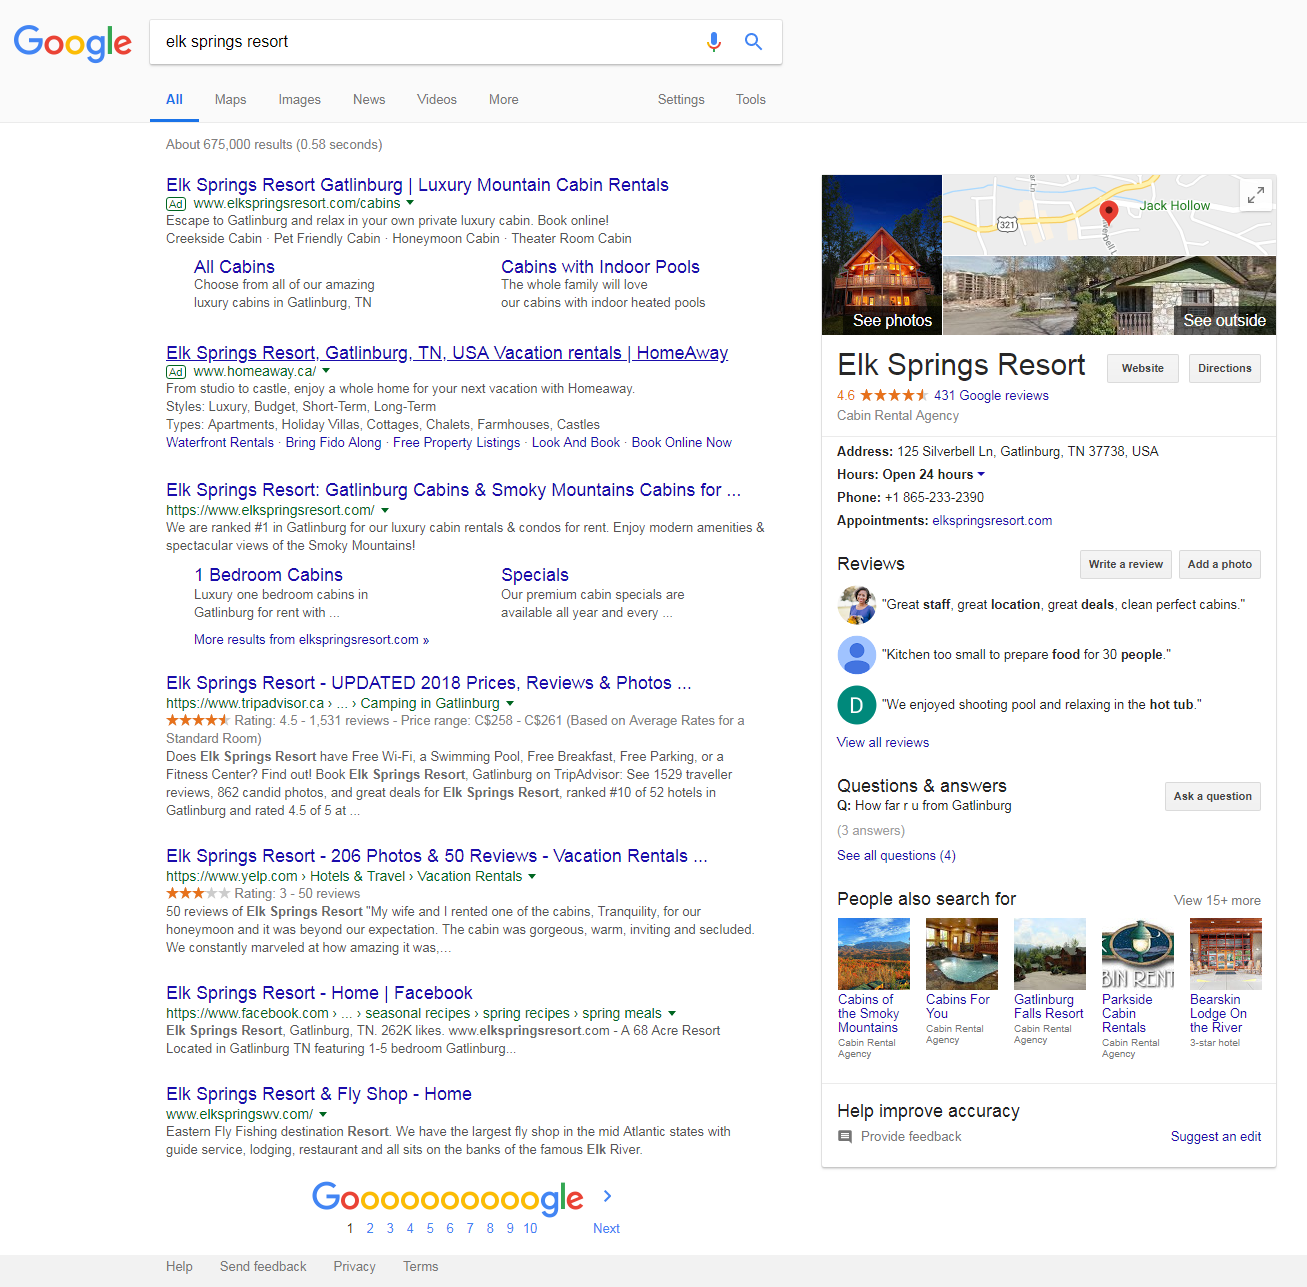The width and height of the screenshot is (1307, 1287).
Task: Open the See photos cabin thumbnail
Action: (882, 255)
